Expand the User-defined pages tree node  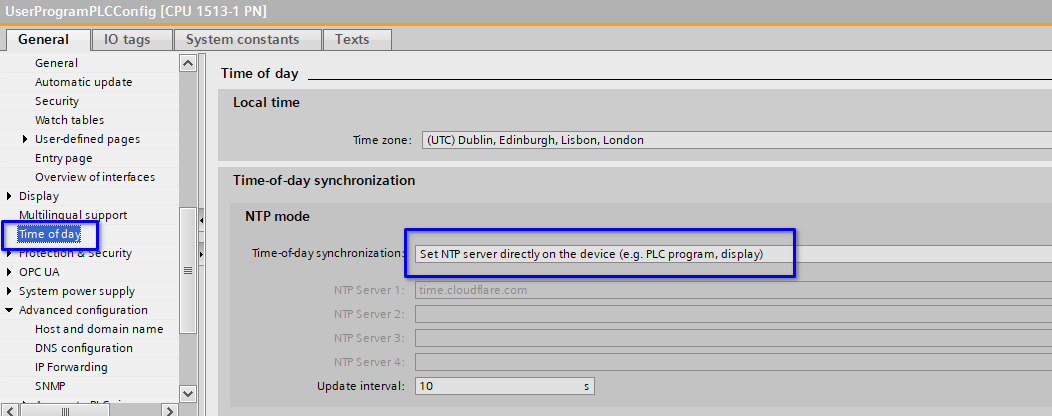[x=25, y=139]
